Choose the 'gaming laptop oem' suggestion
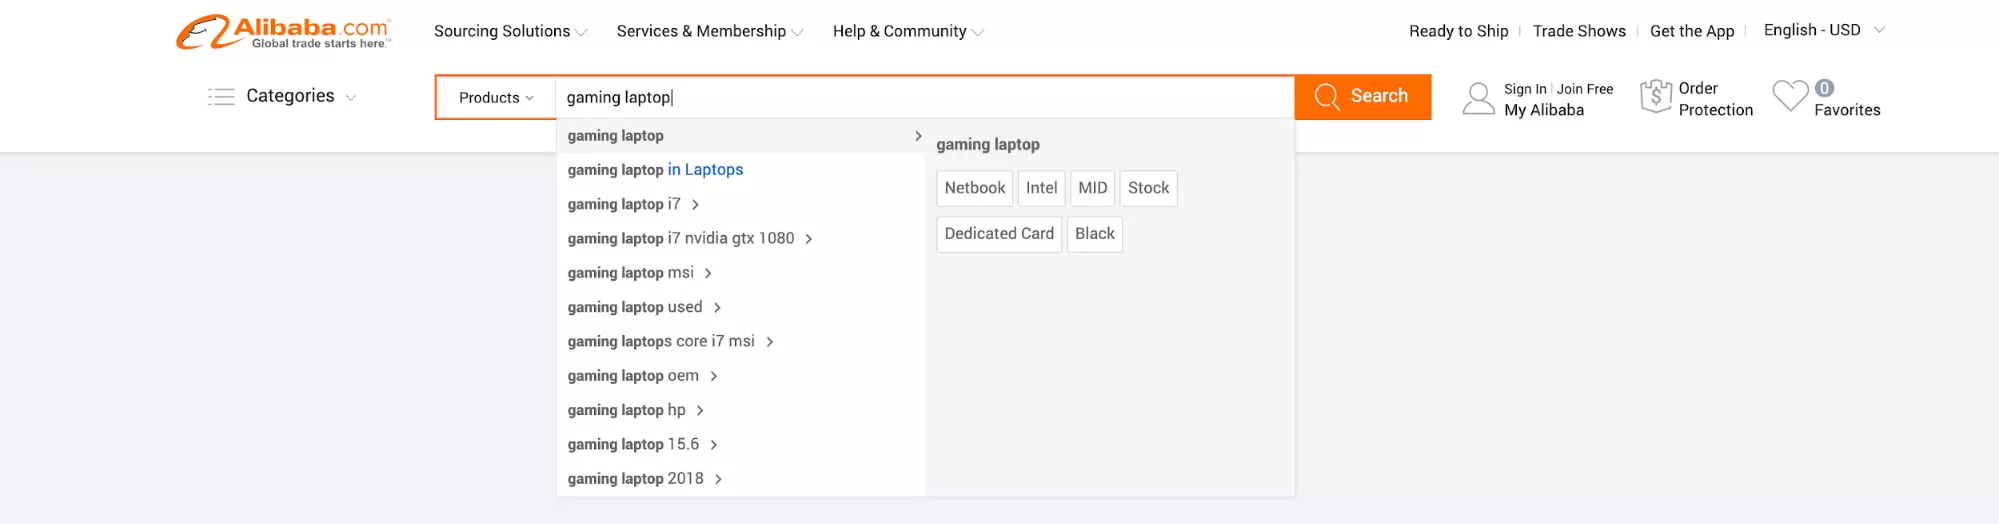 (x=741, y=376)
